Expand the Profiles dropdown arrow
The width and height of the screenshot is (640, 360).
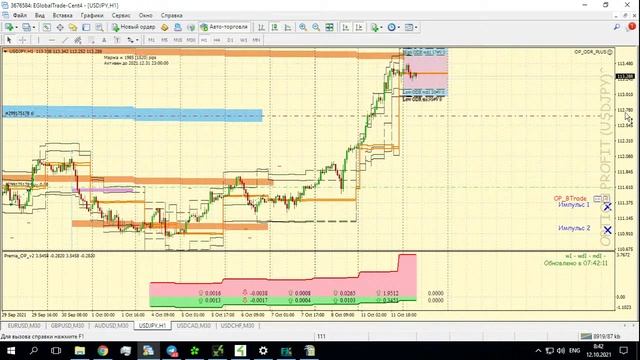click(34, 27)
